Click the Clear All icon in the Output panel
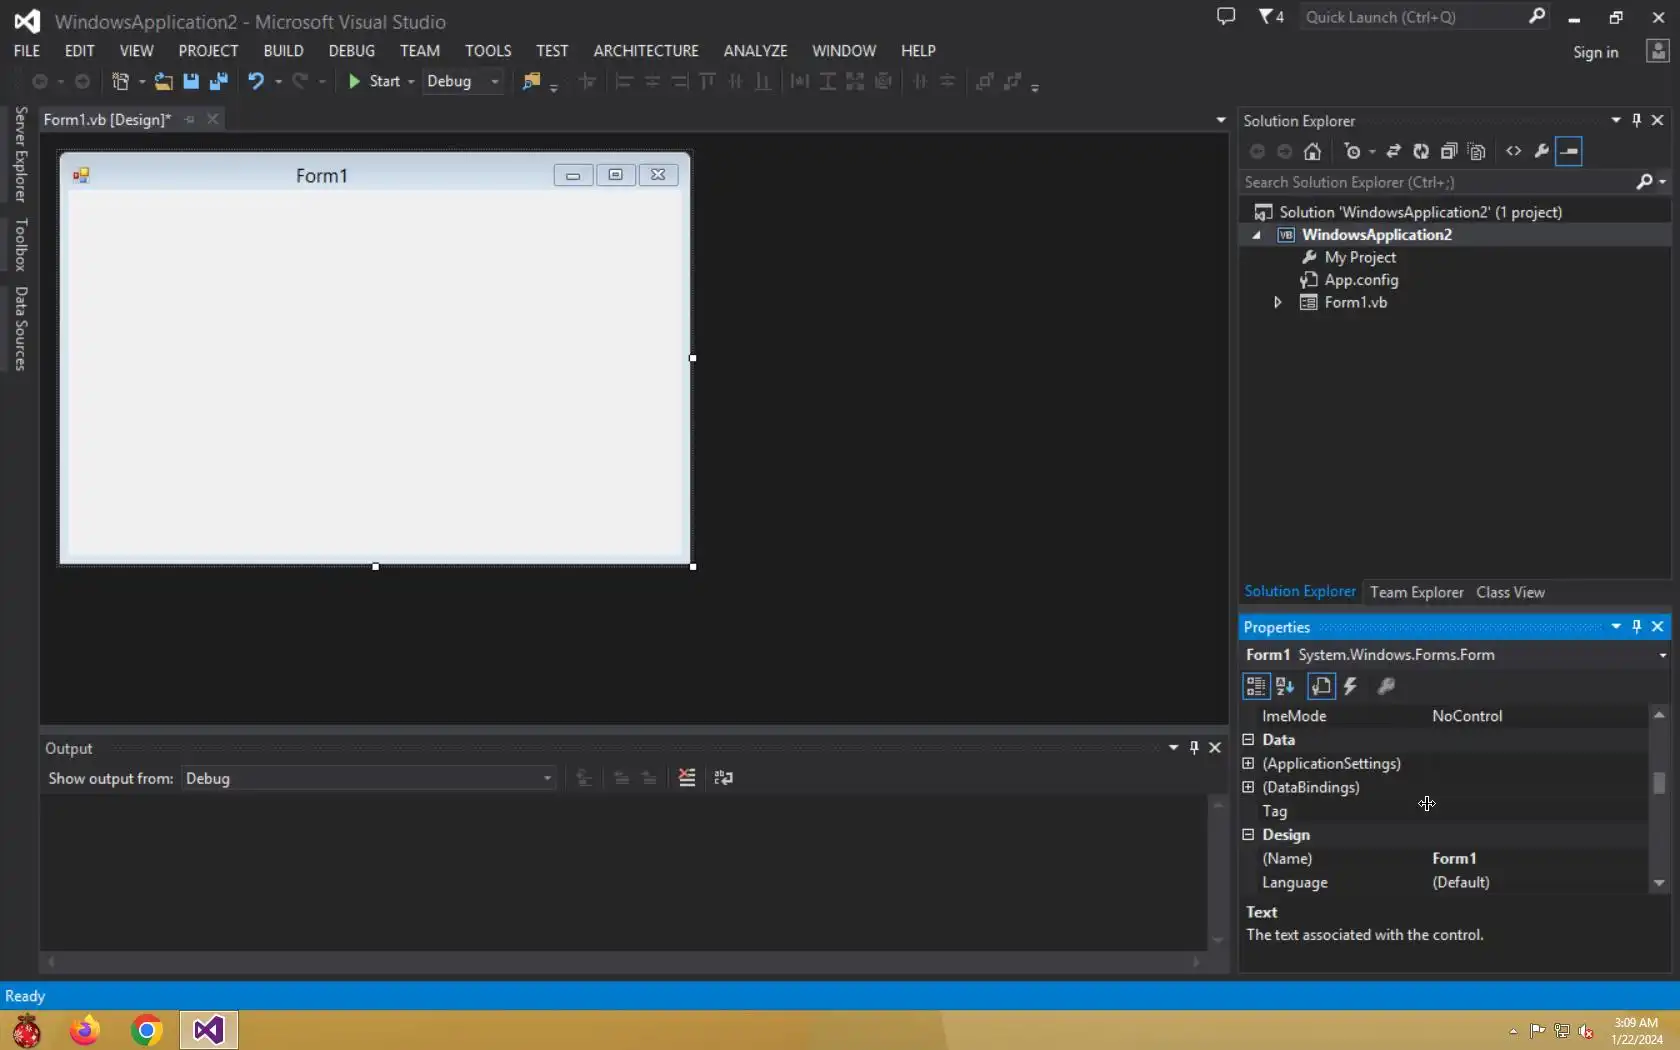 tap(687, 778)
